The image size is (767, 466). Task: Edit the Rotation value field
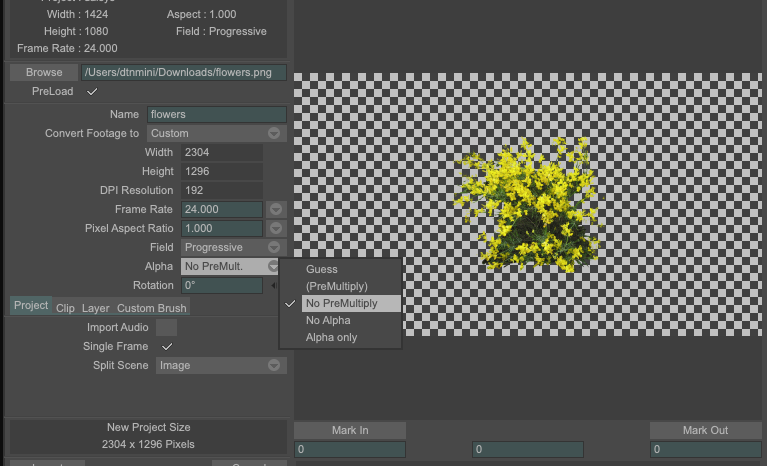(222, 286)
